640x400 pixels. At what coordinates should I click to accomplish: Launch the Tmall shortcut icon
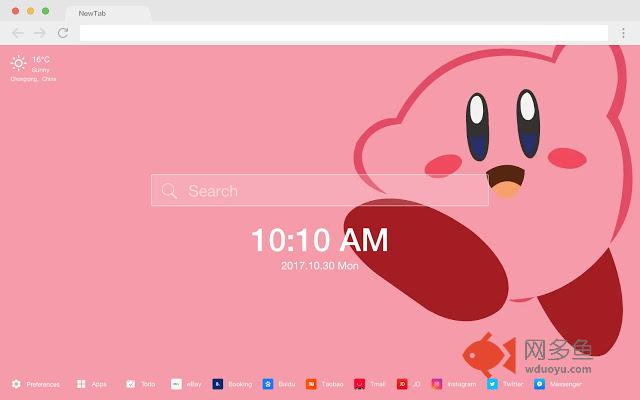tap(359, 384)
